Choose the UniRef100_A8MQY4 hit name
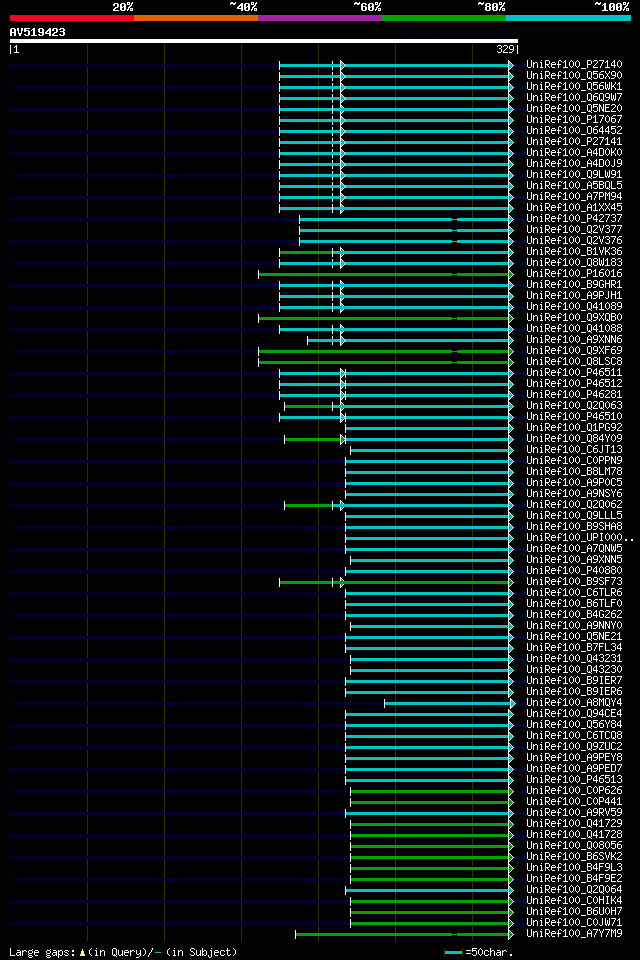640x960 pixels. pyautogui.click(x=574, y=703)
